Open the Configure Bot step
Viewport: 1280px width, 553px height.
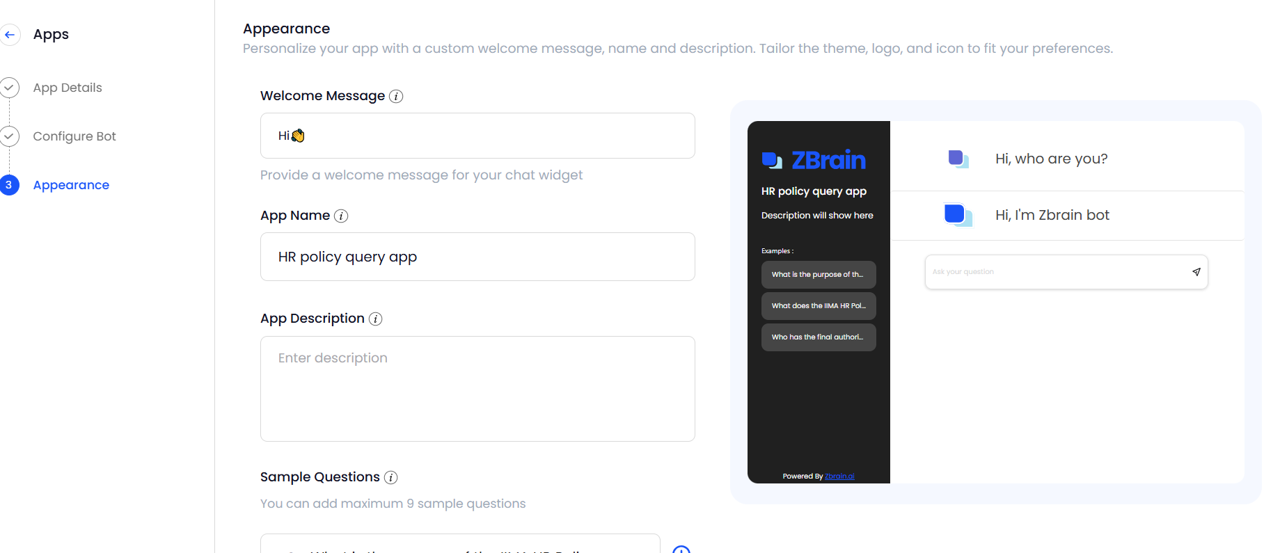(74, 136)
